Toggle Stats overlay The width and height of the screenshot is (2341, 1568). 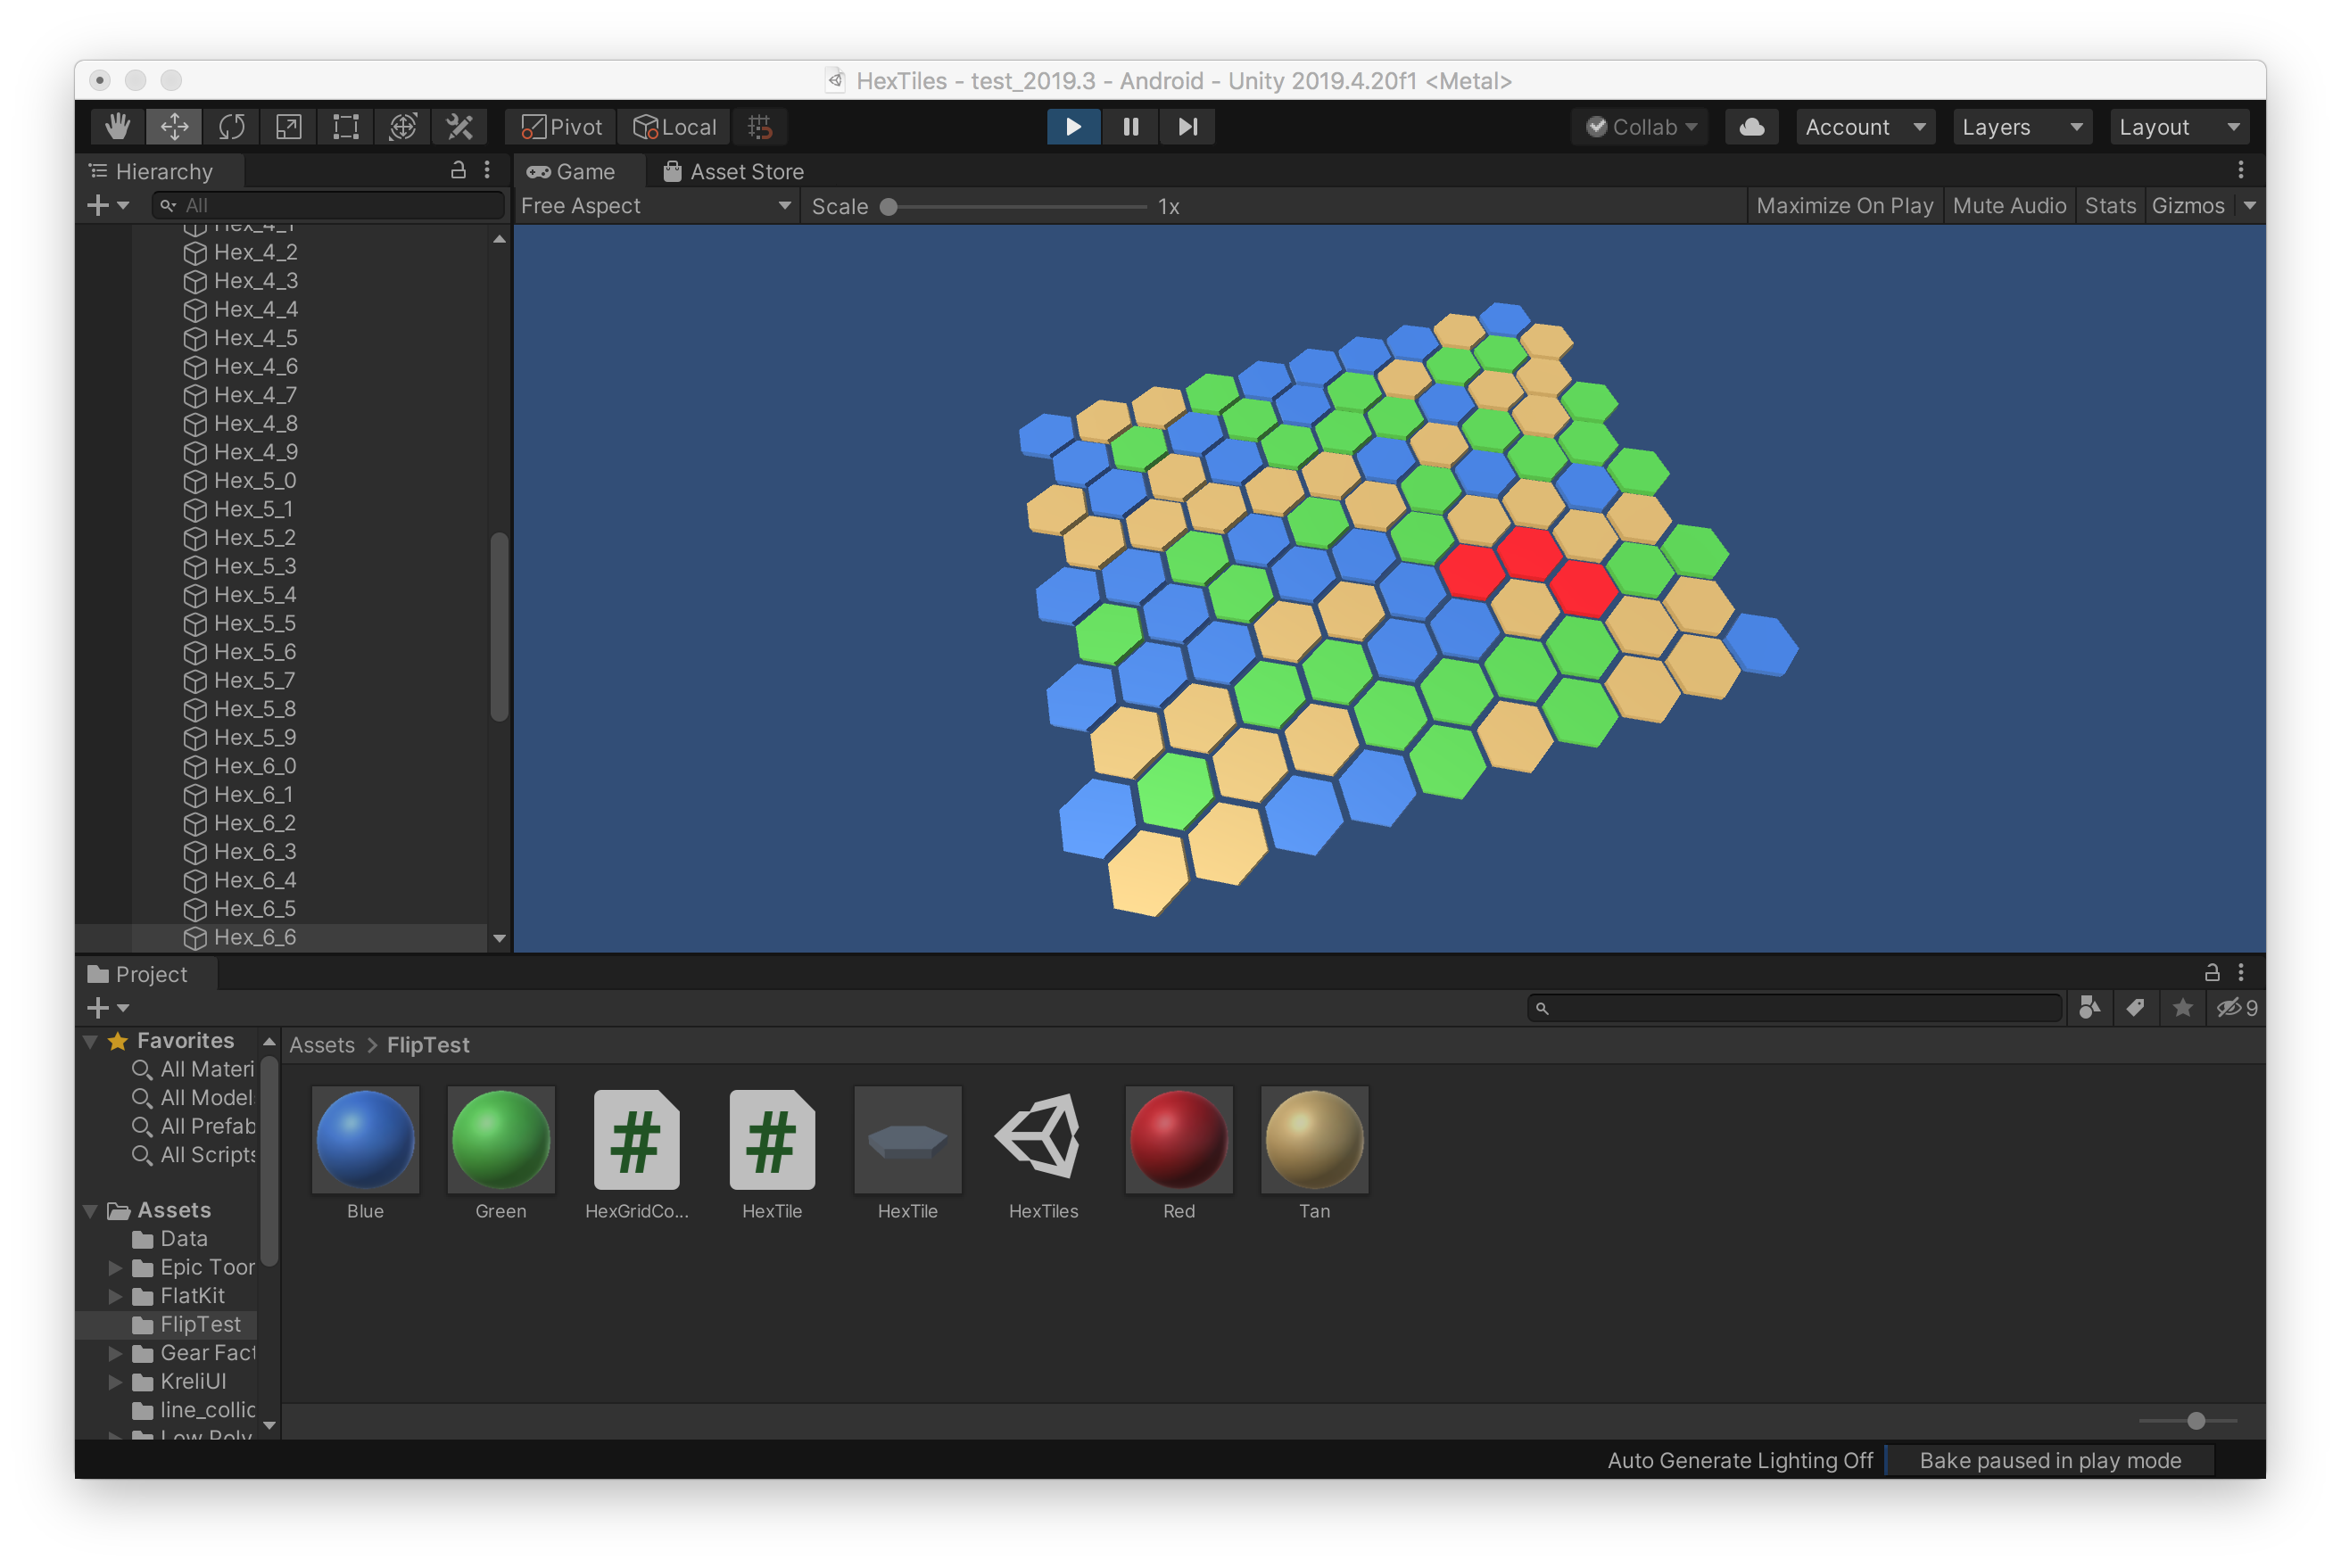coord(2109,205)
